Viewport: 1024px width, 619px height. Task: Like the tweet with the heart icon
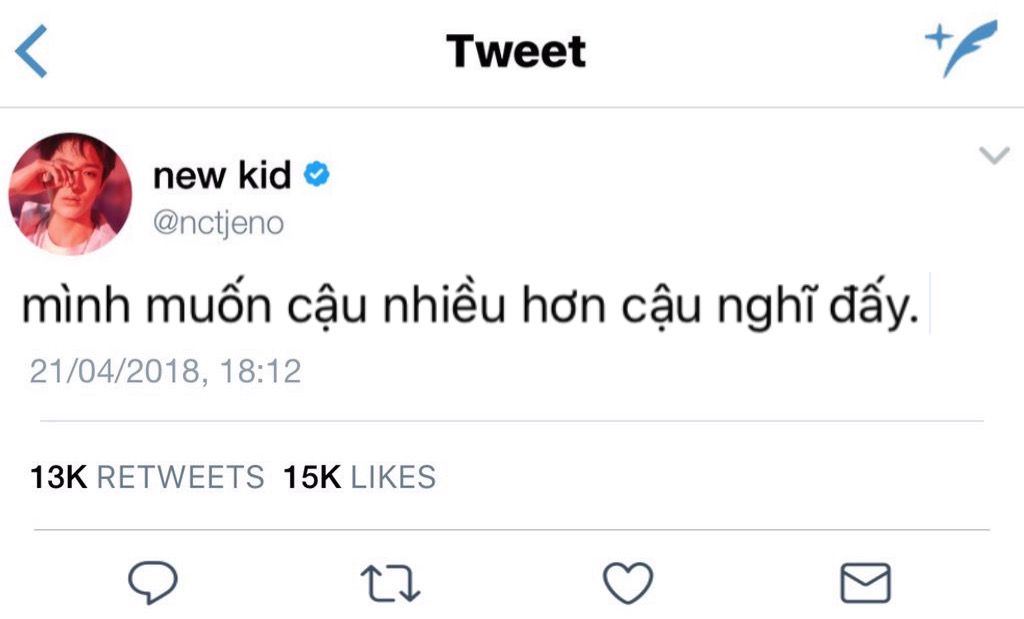click(x=628, y=582)
